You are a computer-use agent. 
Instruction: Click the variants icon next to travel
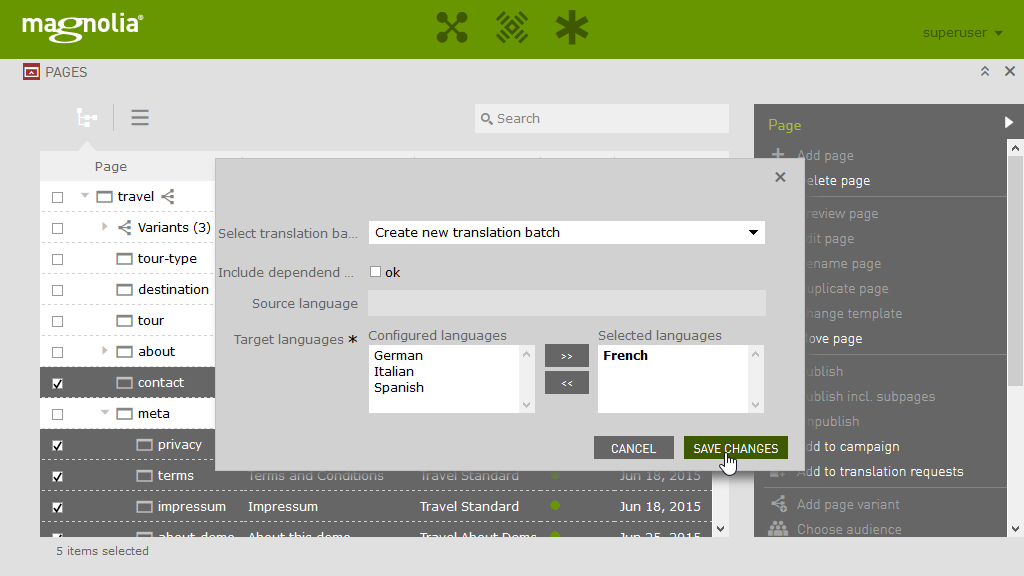tap(168, 197)
